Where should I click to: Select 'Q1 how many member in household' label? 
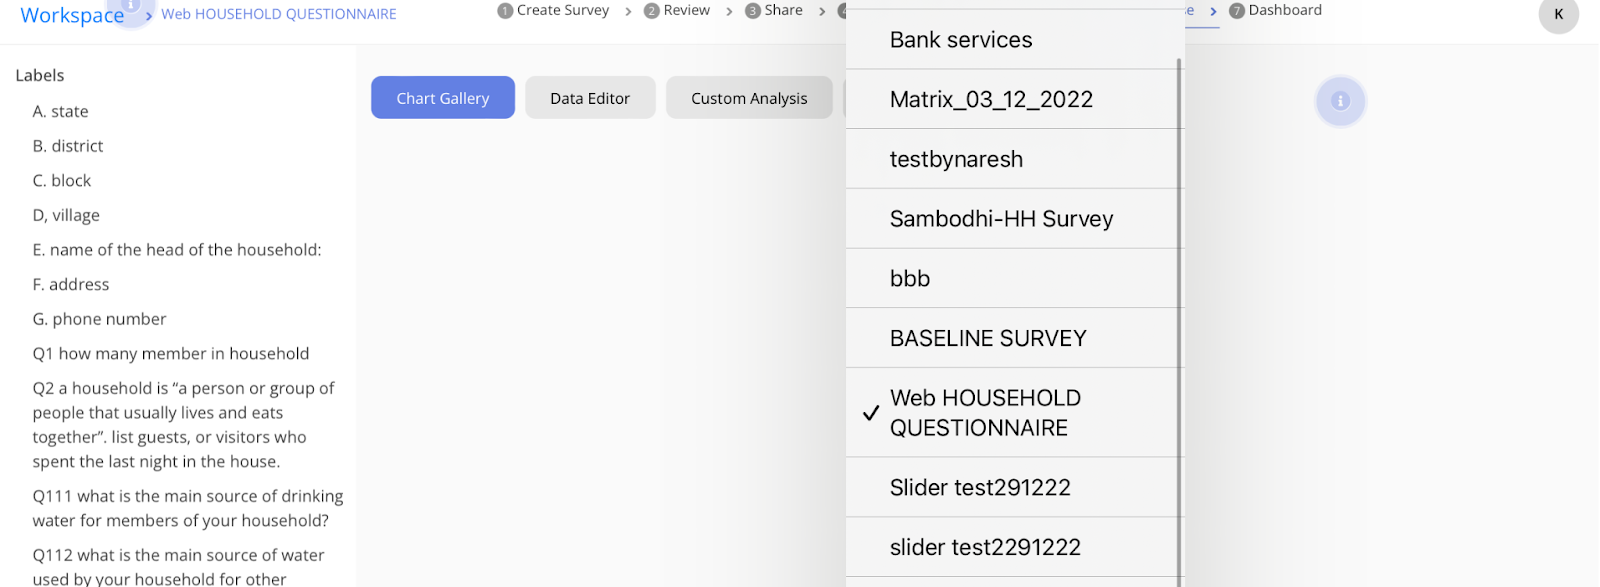[x=171, y=354]
